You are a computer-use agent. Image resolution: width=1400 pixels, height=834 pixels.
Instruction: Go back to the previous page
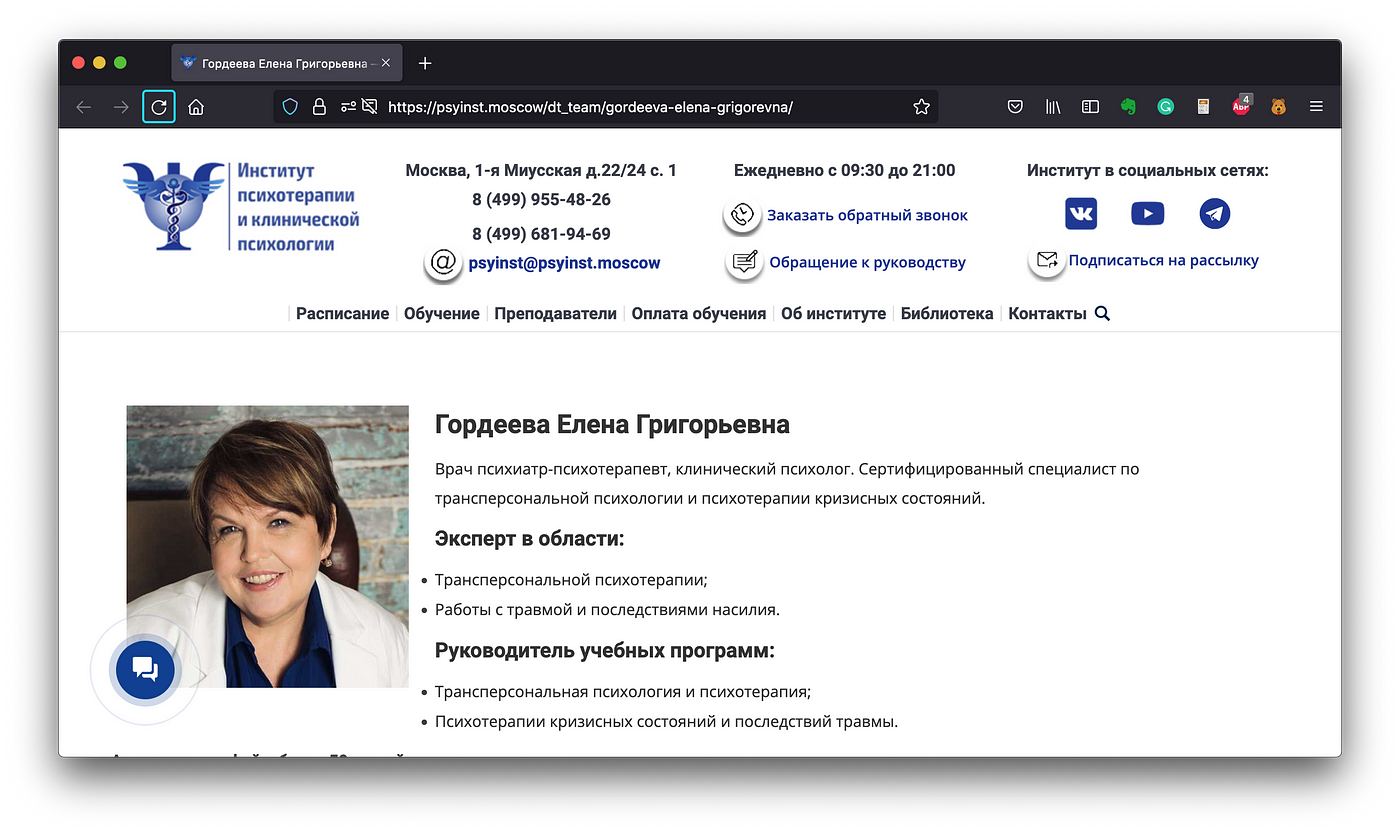pos(84,107)
